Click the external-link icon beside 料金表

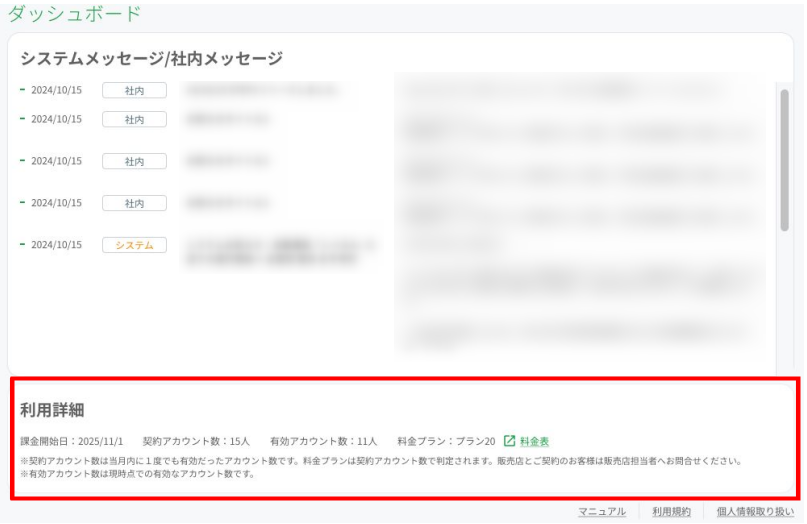[509, 441]
